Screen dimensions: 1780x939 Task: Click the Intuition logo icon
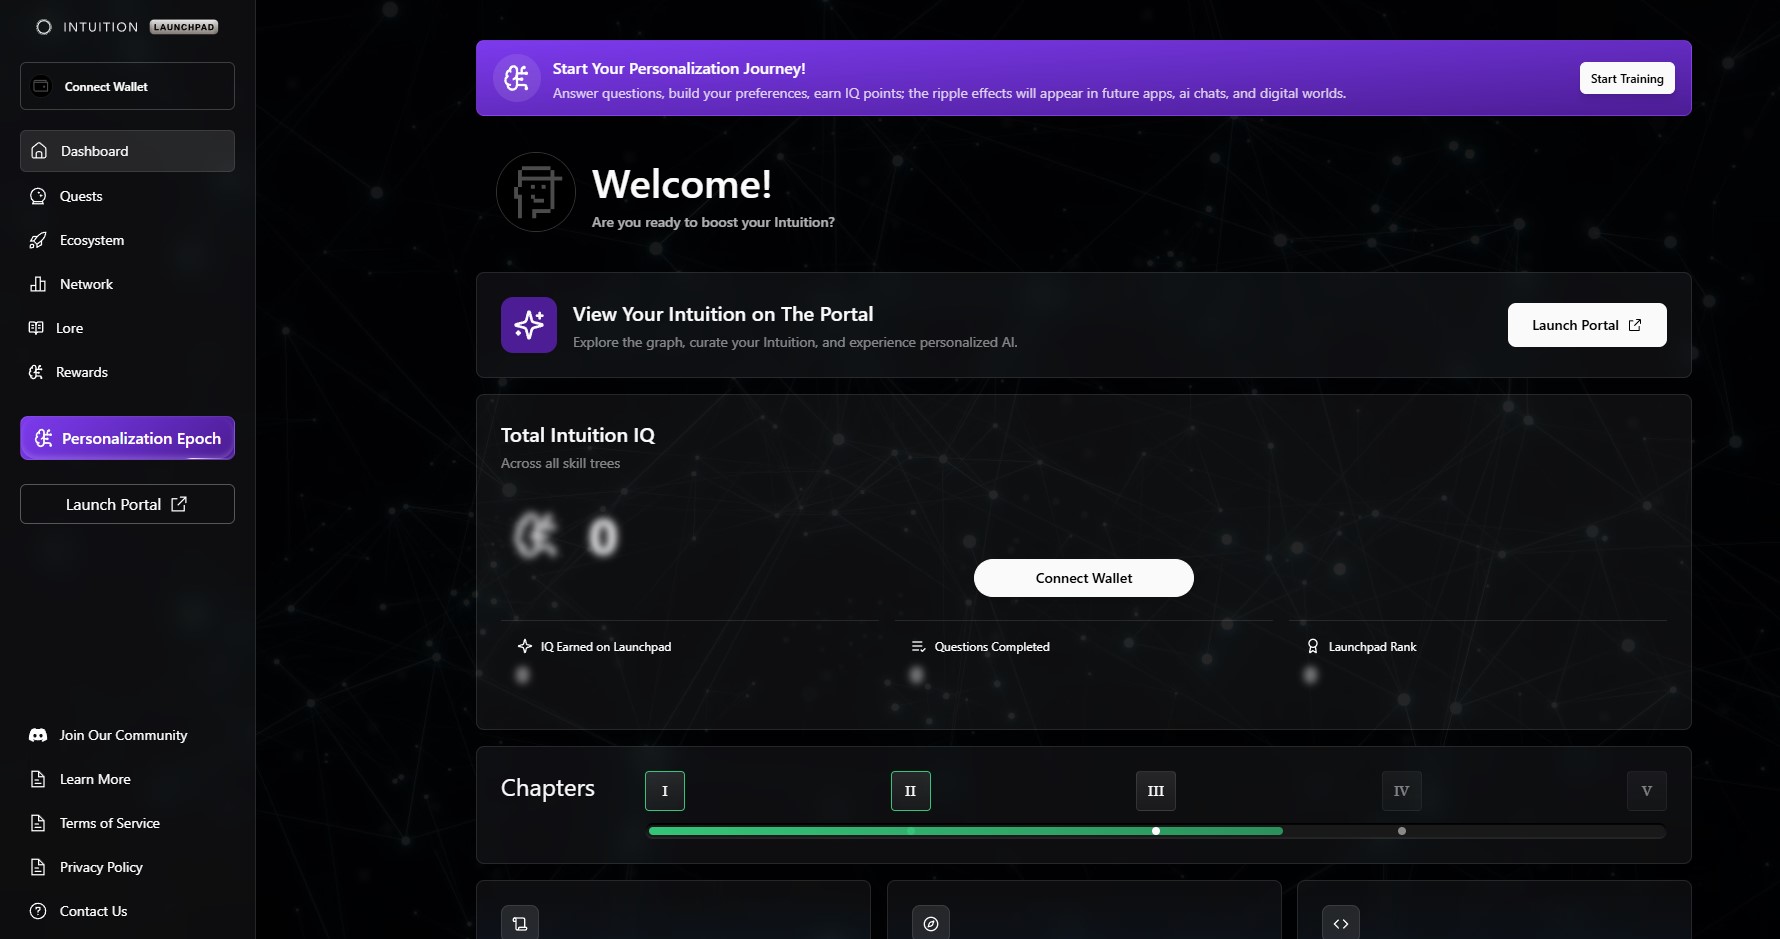click(44, 27)
